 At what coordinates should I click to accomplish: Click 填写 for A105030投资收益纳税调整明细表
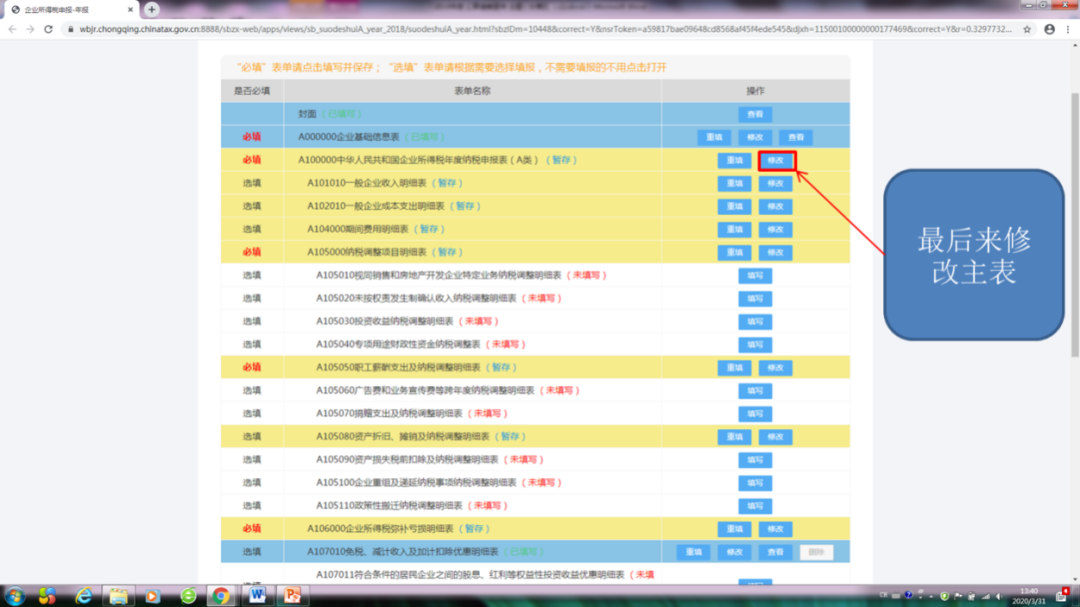point(755,322)
